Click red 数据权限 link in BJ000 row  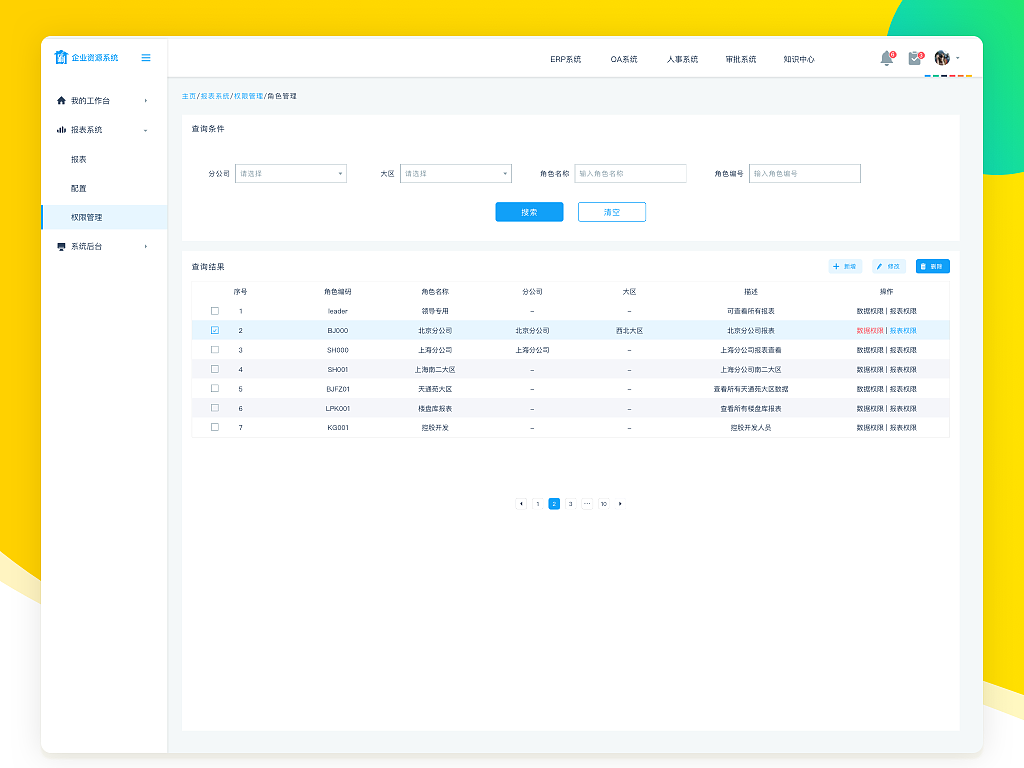(x=870, y=331)
